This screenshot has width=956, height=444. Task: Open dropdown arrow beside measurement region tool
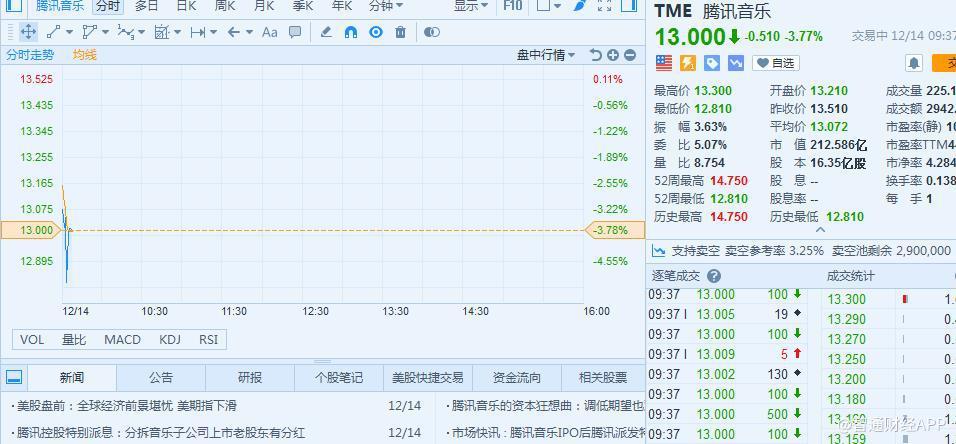point(177,32)
